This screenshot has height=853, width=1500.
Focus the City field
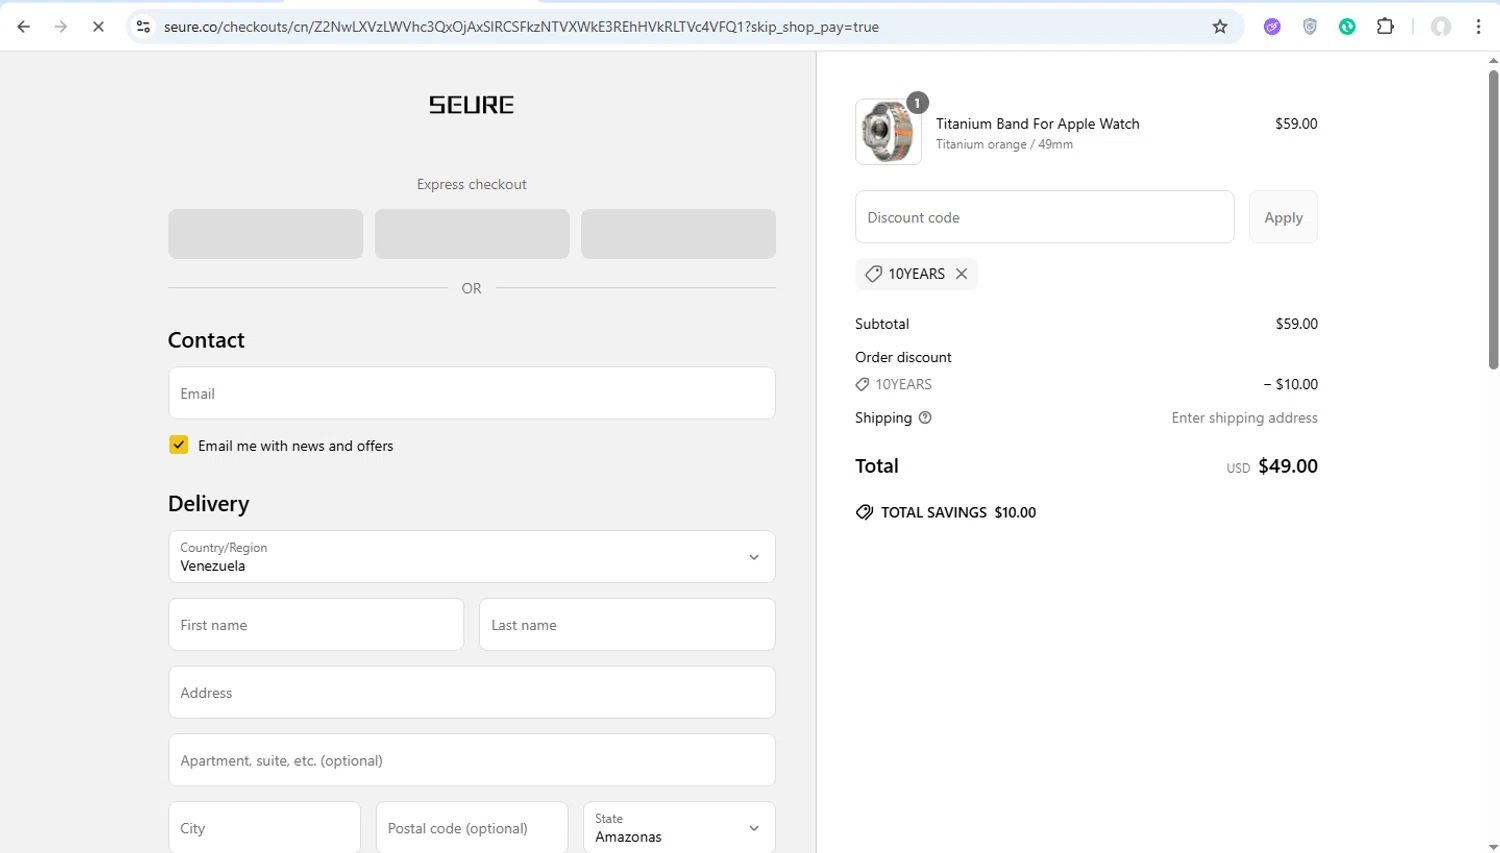point(264,827)
